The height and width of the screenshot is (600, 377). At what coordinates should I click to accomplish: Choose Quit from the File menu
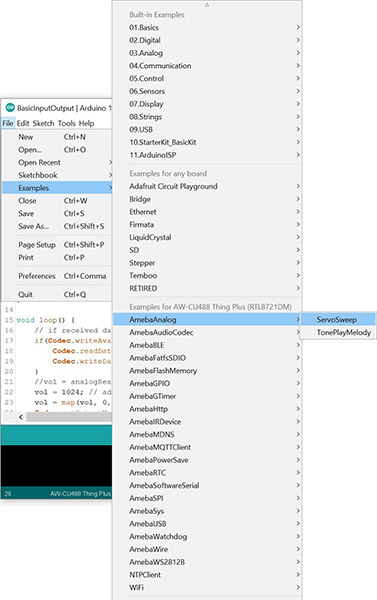[57, 294]
